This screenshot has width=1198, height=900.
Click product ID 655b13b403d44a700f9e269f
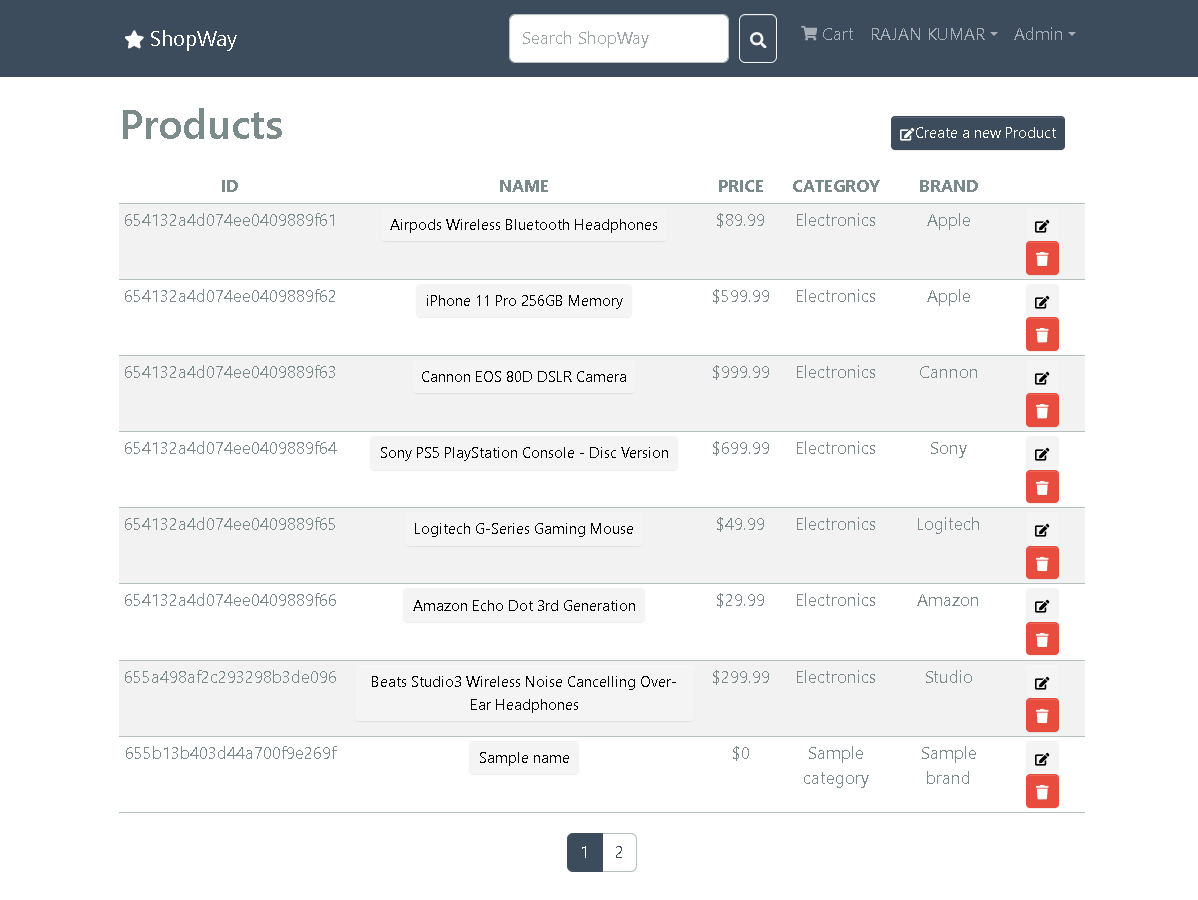click(231, 753)
